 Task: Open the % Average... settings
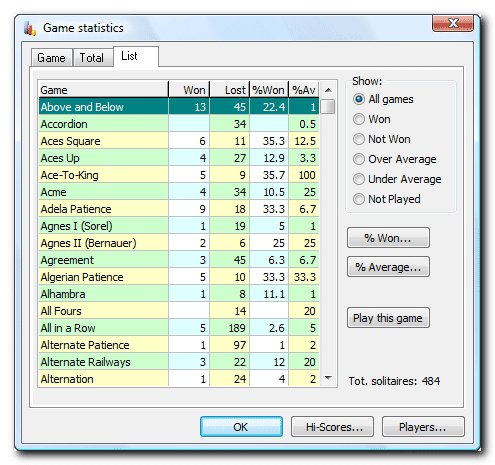[x=388, y=267]
